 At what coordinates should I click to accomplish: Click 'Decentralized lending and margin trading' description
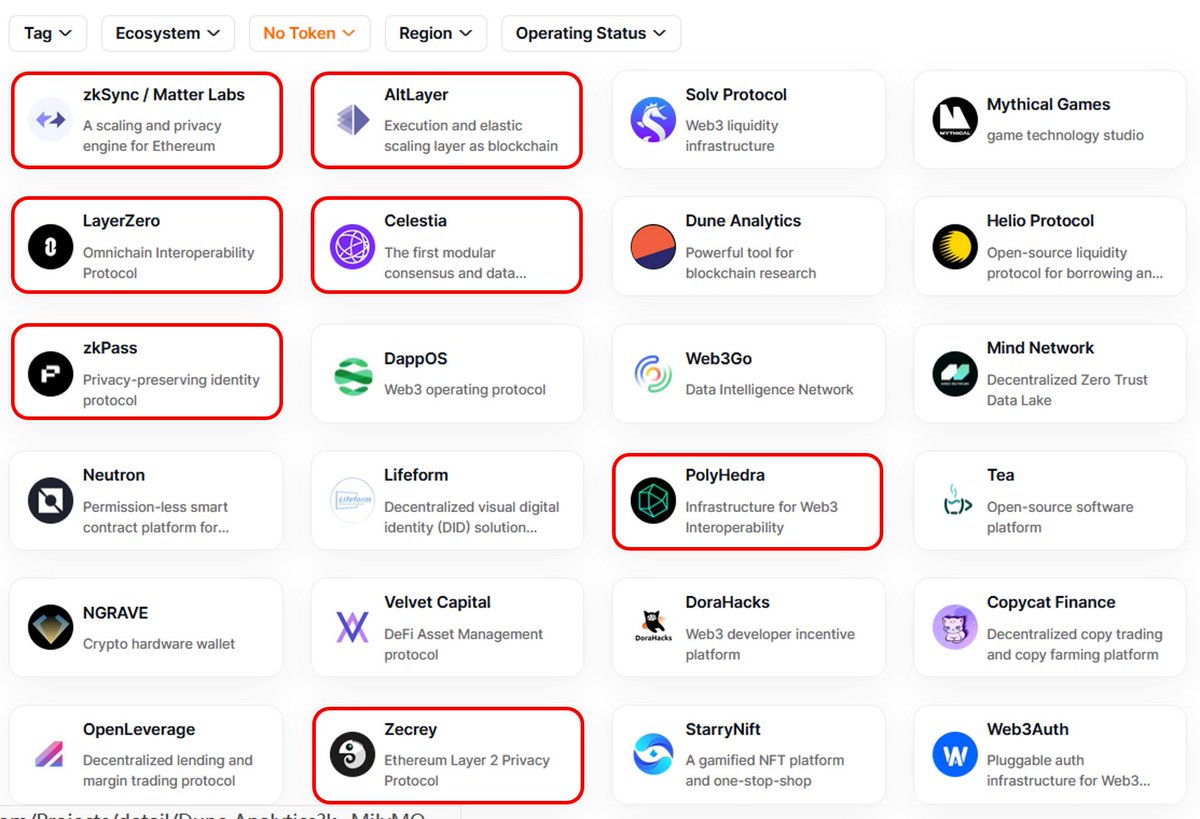tap(168, 771)
